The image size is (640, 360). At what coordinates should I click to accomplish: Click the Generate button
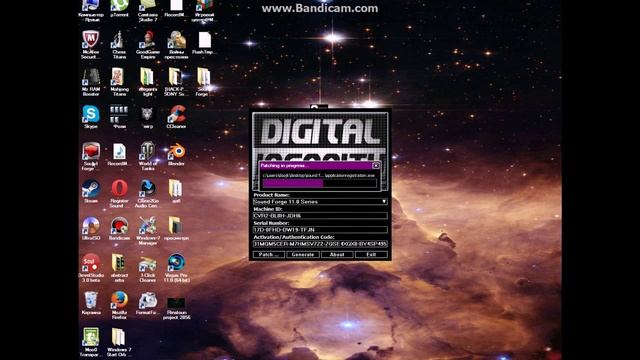click(302, 254)
